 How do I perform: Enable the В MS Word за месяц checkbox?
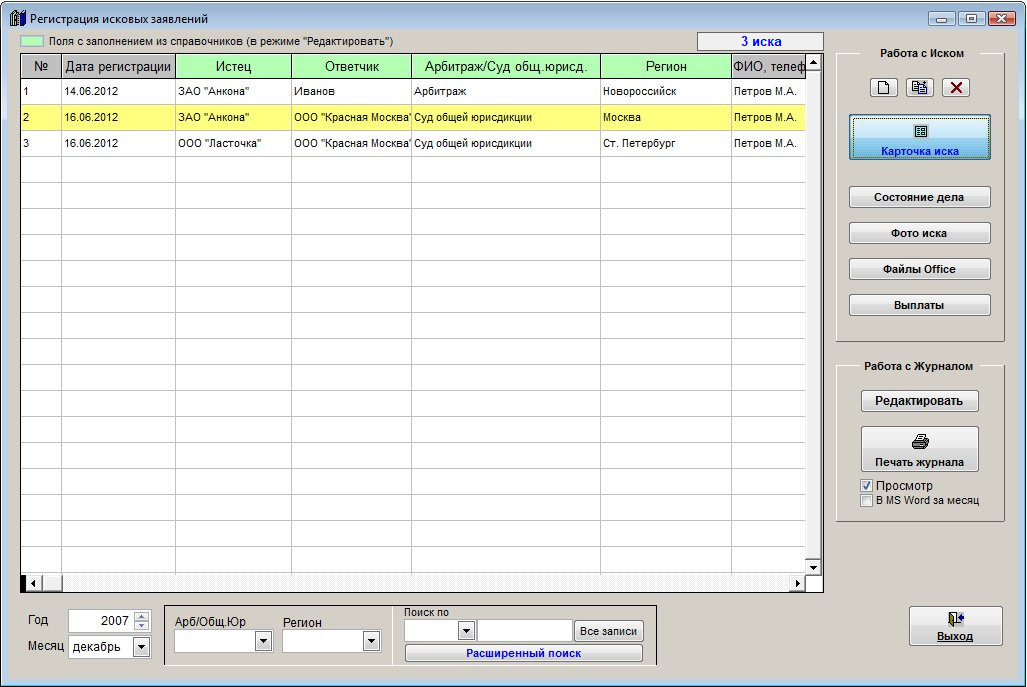(867, 500)
